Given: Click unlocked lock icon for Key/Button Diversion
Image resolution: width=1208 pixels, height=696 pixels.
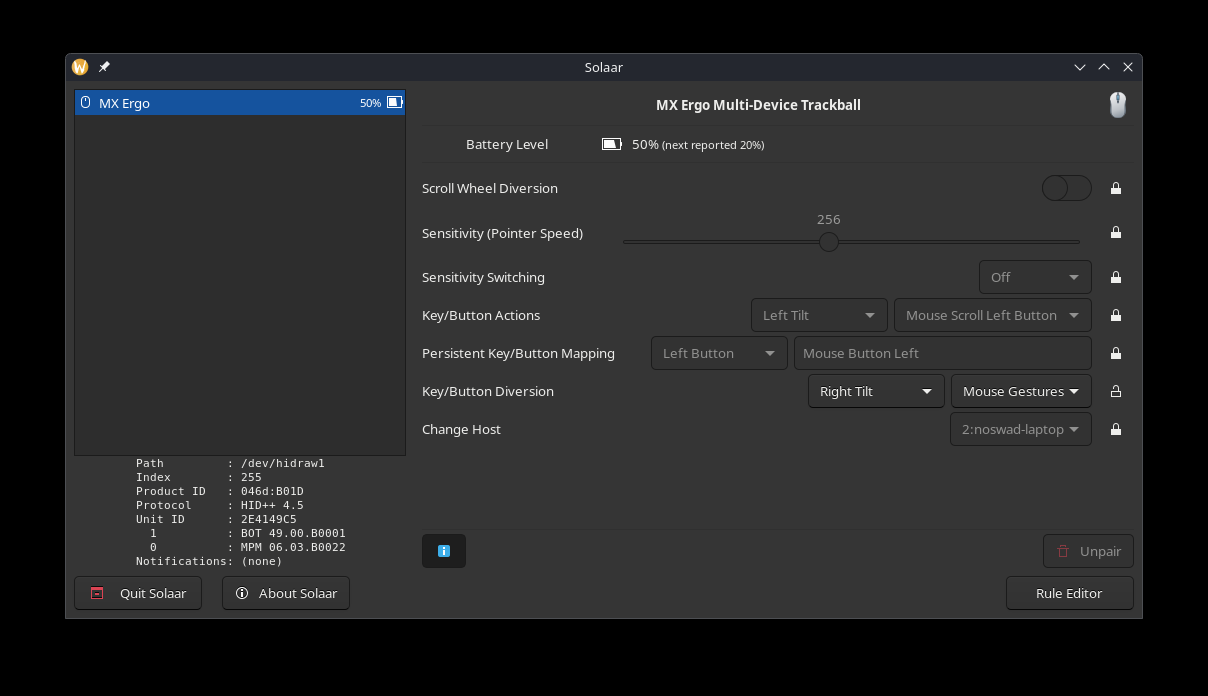Looking at the screenshot, I should pos(1116,391).
